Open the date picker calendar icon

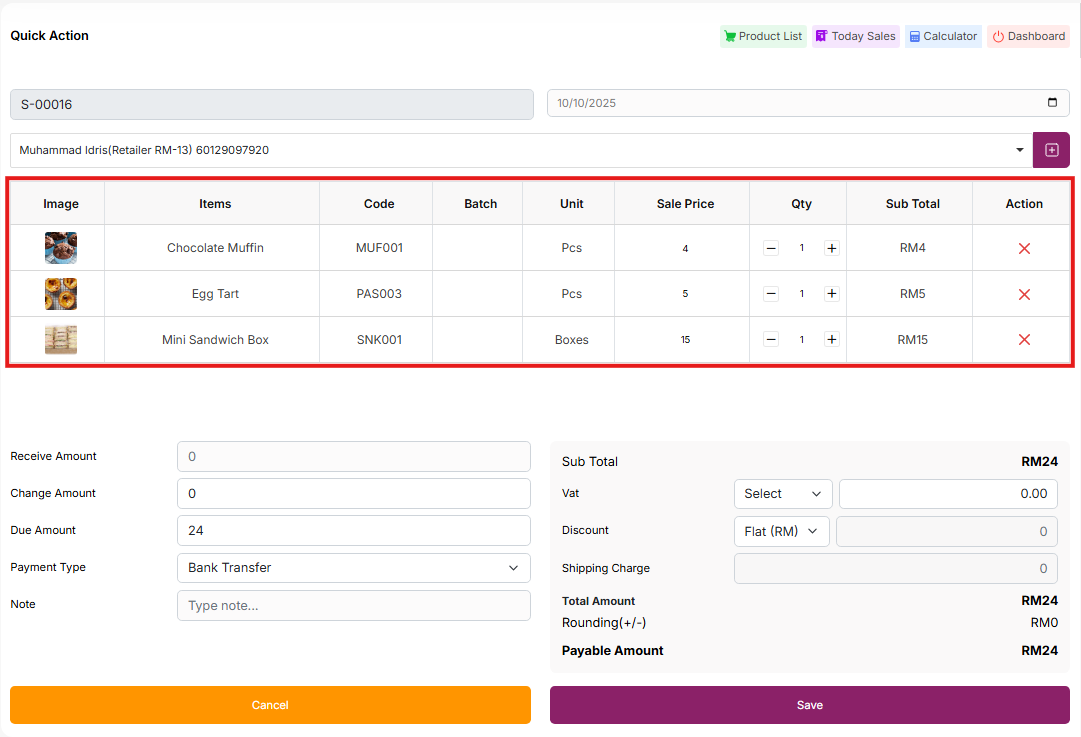(x=1052, y=103)
